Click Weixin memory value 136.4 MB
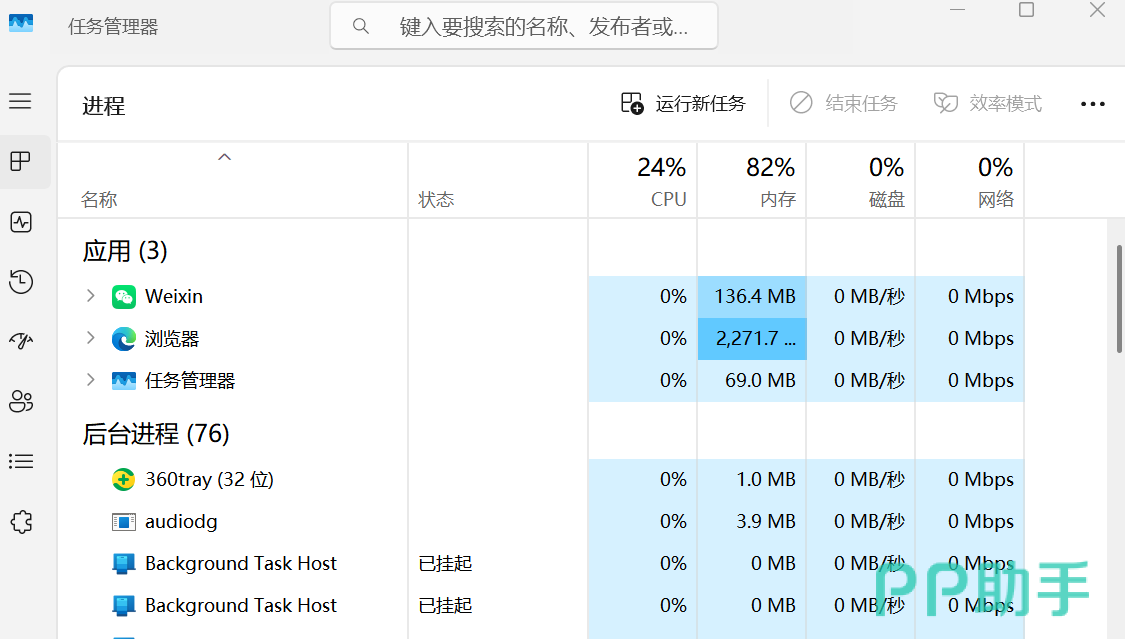Screen dimensions: 1125x639 (755, 296)
